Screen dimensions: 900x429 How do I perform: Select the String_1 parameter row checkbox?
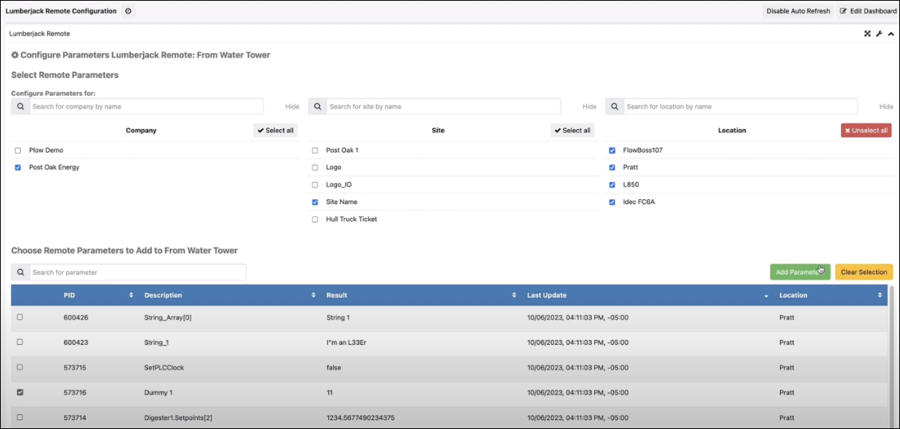coord(20,342)
